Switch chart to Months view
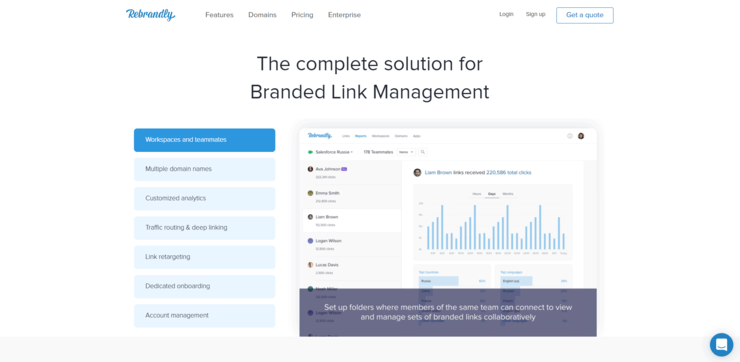 (508, 194)
